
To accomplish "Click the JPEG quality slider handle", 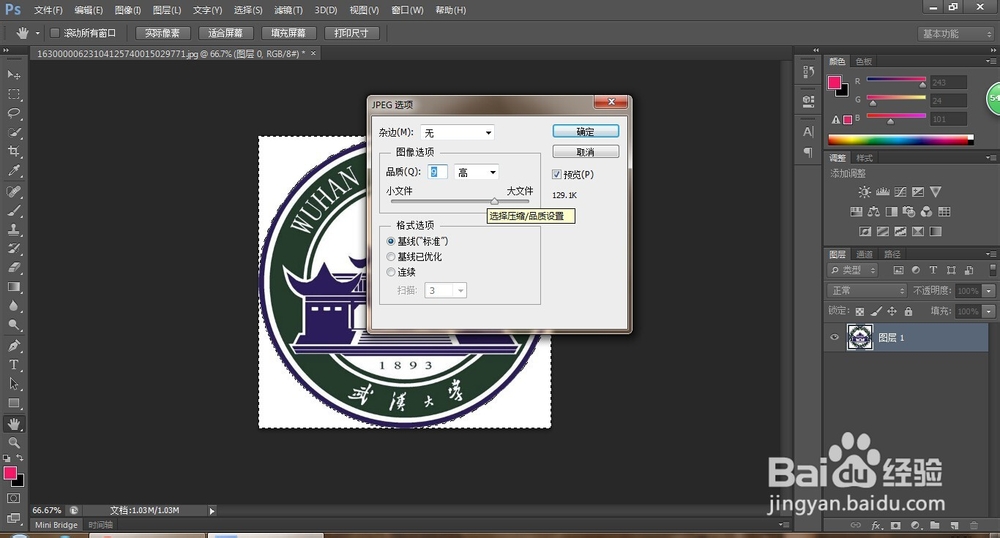I will pos(494,201).
